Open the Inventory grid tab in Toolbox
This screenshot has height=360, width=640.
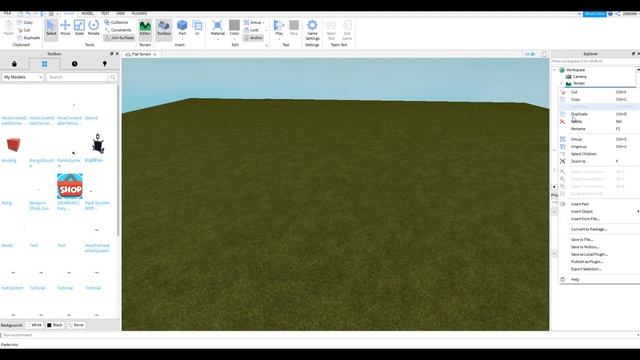click(44, 64)
